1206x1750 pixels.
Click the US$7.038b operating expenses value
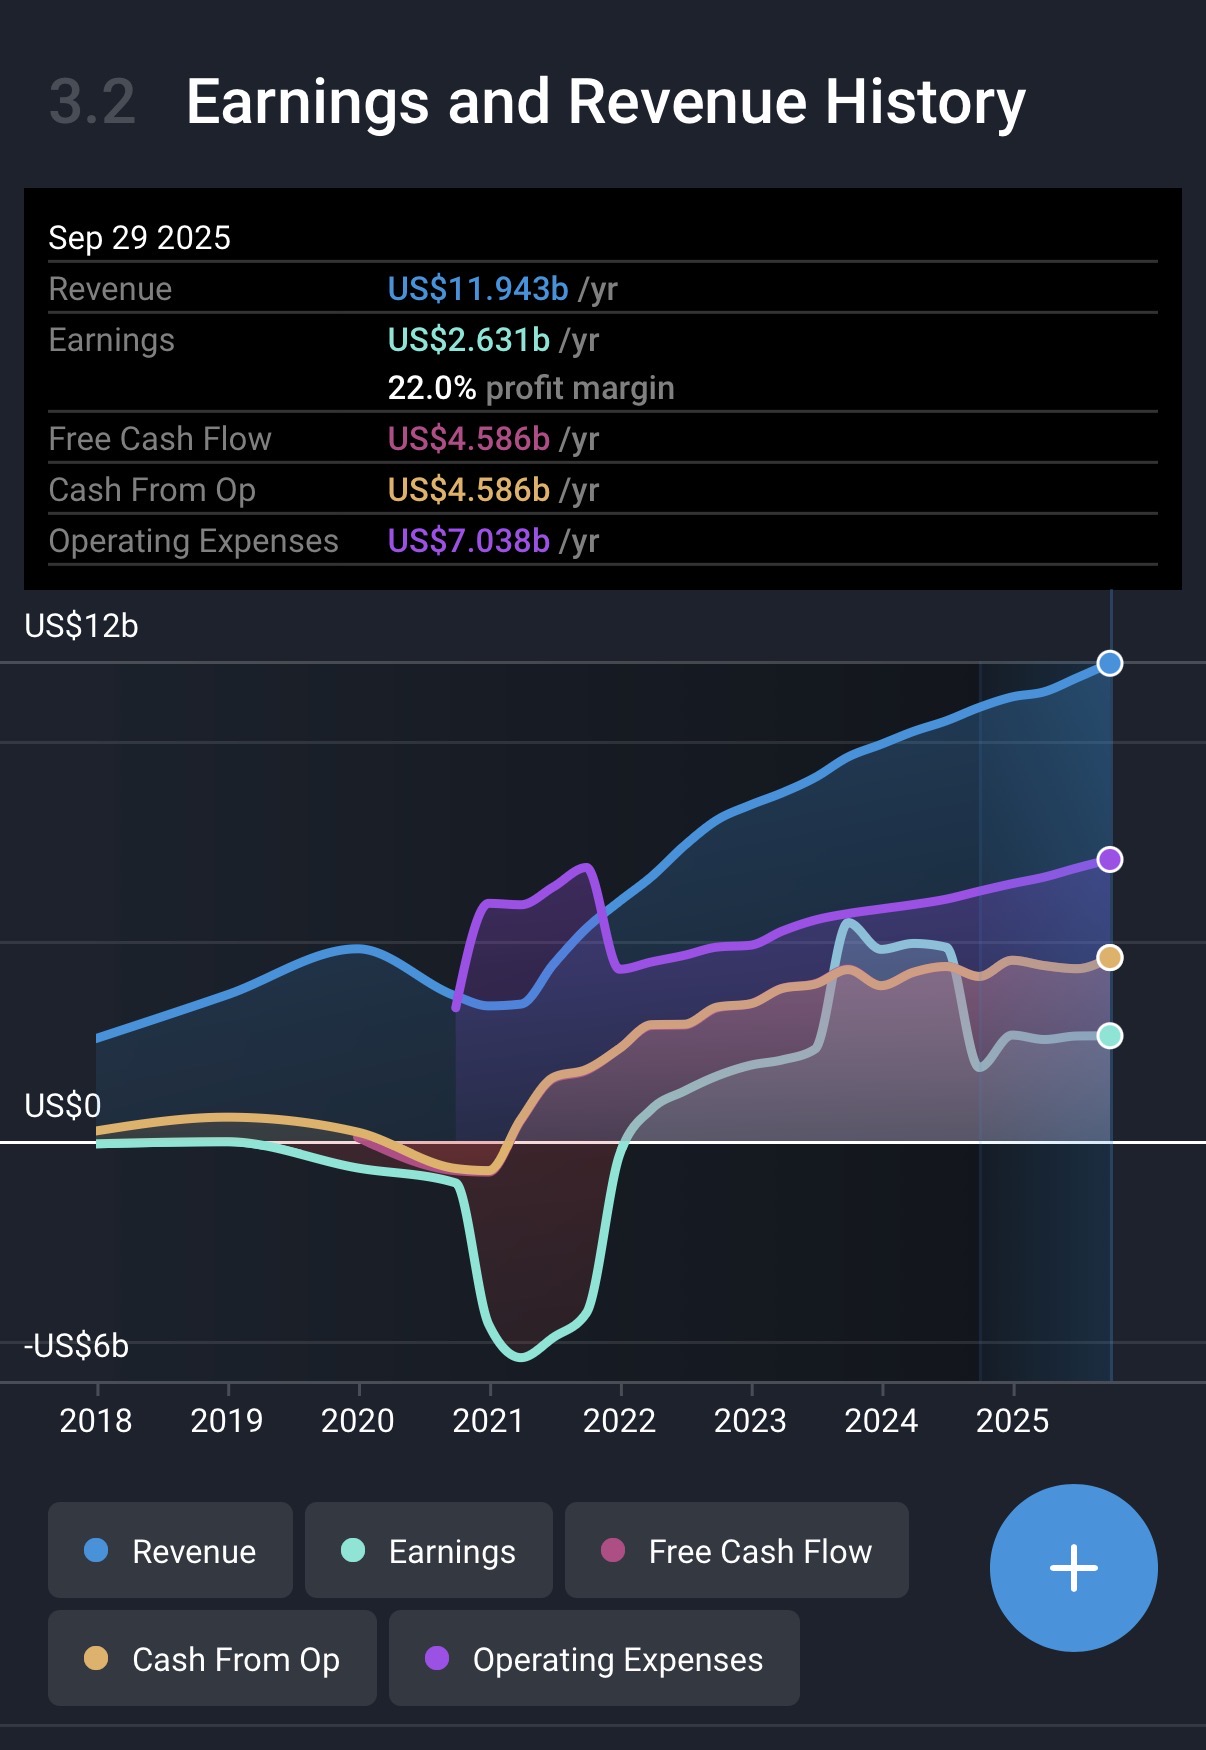pyautogui.click(x=468, y=541)
